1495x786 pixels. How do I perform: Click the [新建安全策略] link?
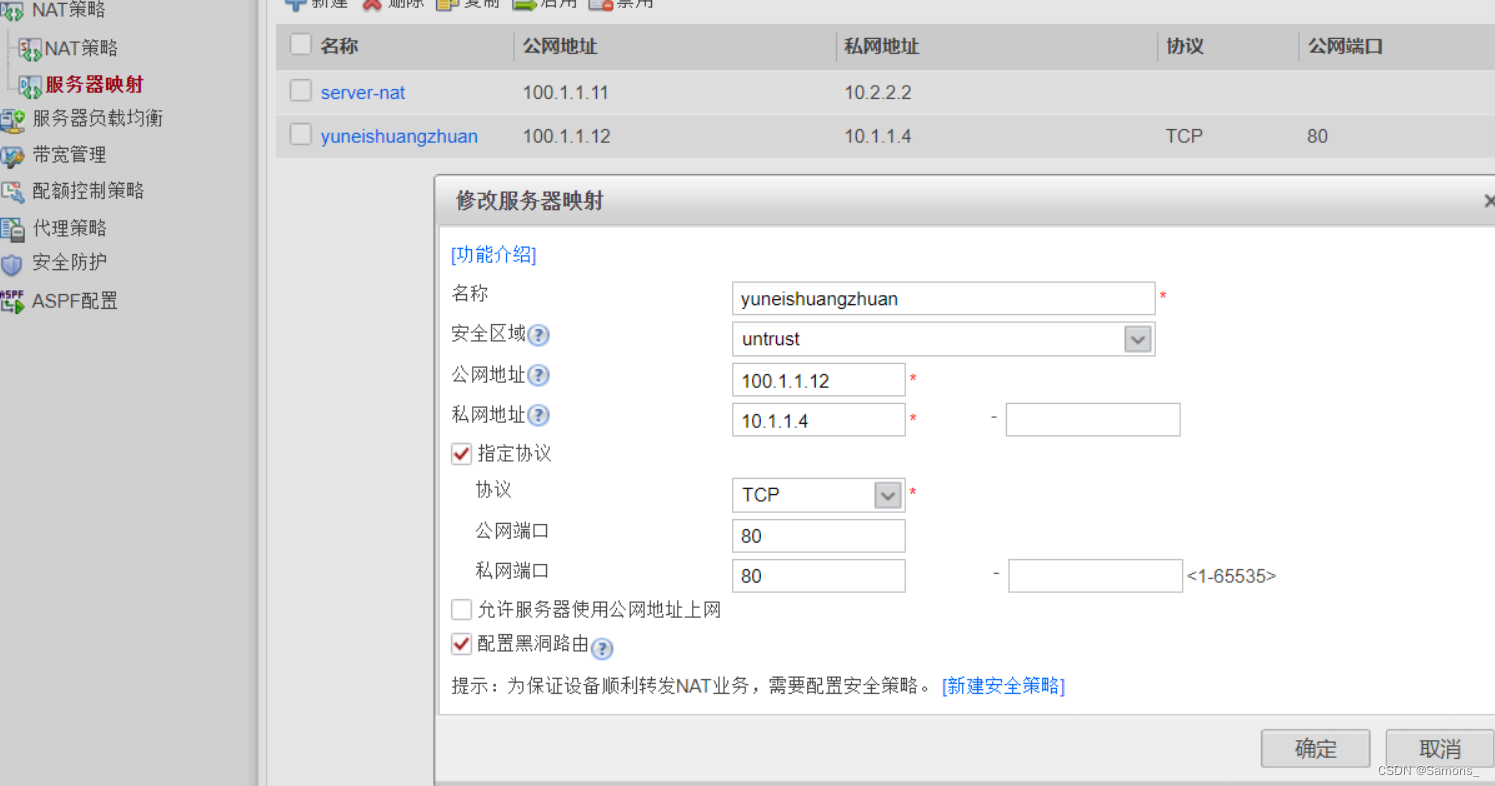click(1003, 686)
